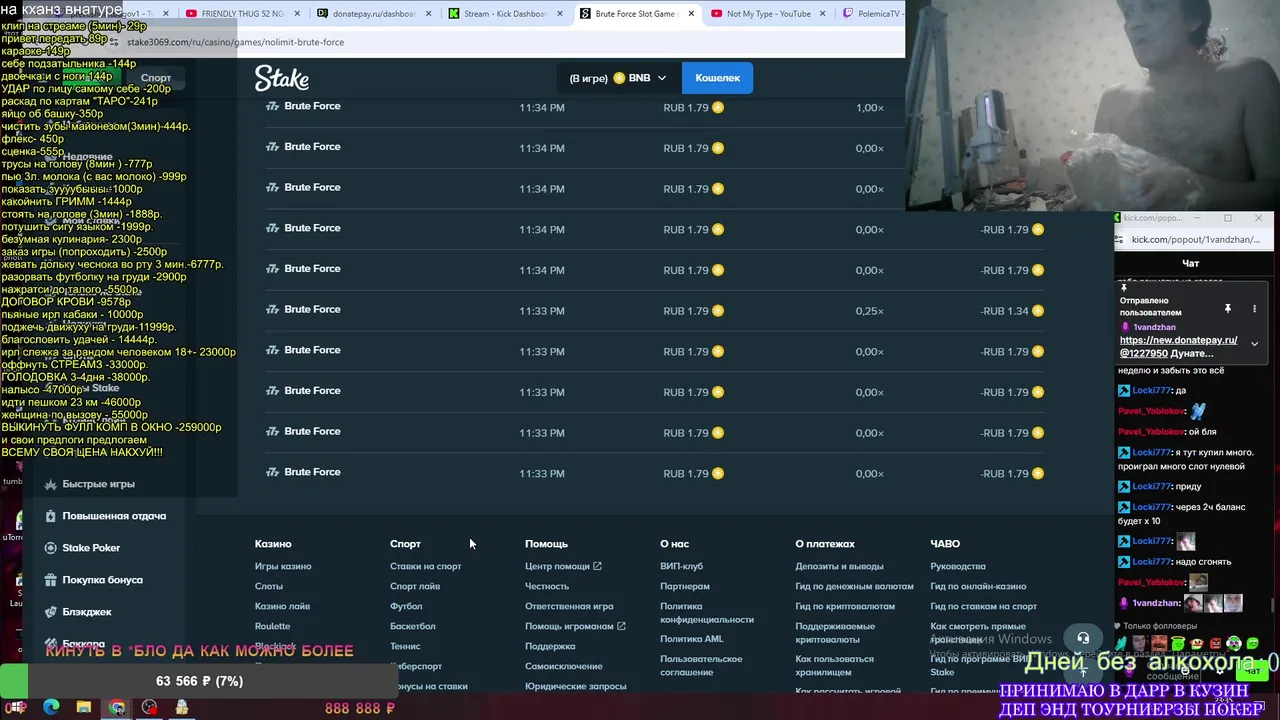Open Игры казино footer link
Viewport: 1280px width, 720px height.
[x=283, y=566]
